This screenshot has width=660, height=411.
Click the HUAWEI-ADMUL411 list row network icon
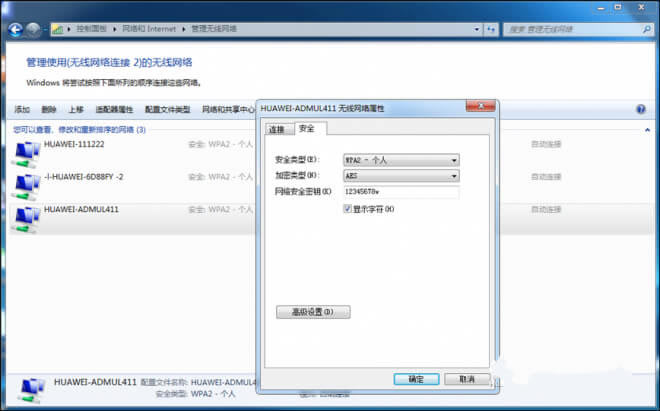click(x=26, y=220)
